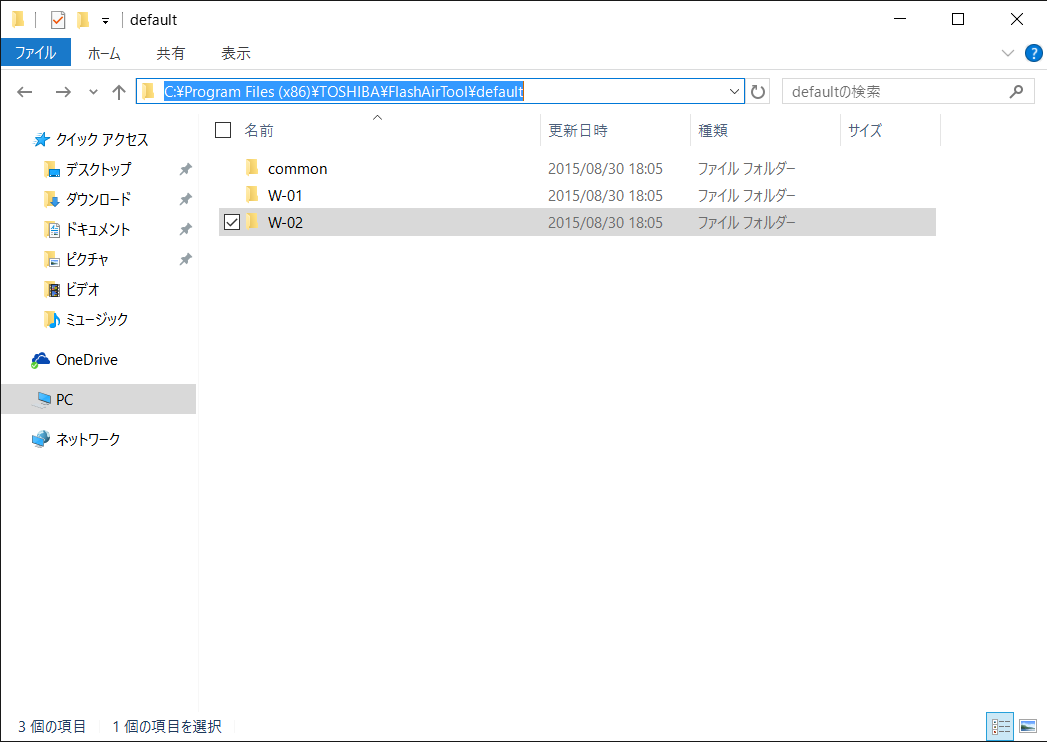Sort by the サイズ column header
The image size is (1047, 742).
coord(865,131)
